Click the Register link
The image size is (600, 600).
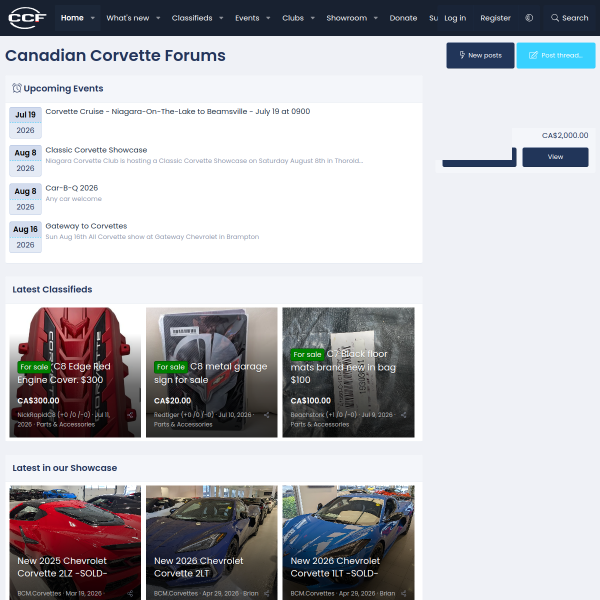[496, 18]
